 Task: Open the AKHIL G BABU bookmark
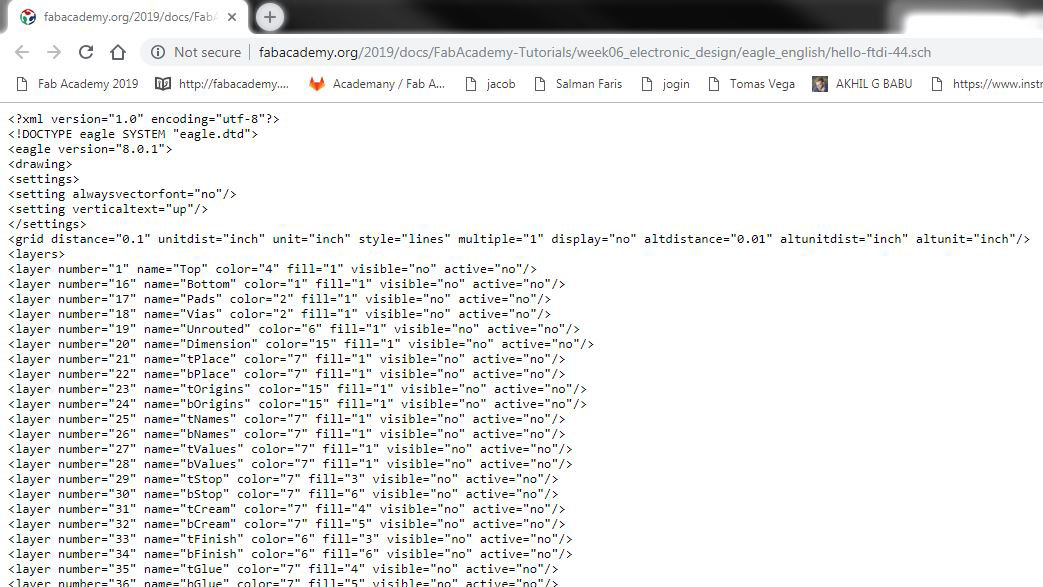[x=862, y=84]
